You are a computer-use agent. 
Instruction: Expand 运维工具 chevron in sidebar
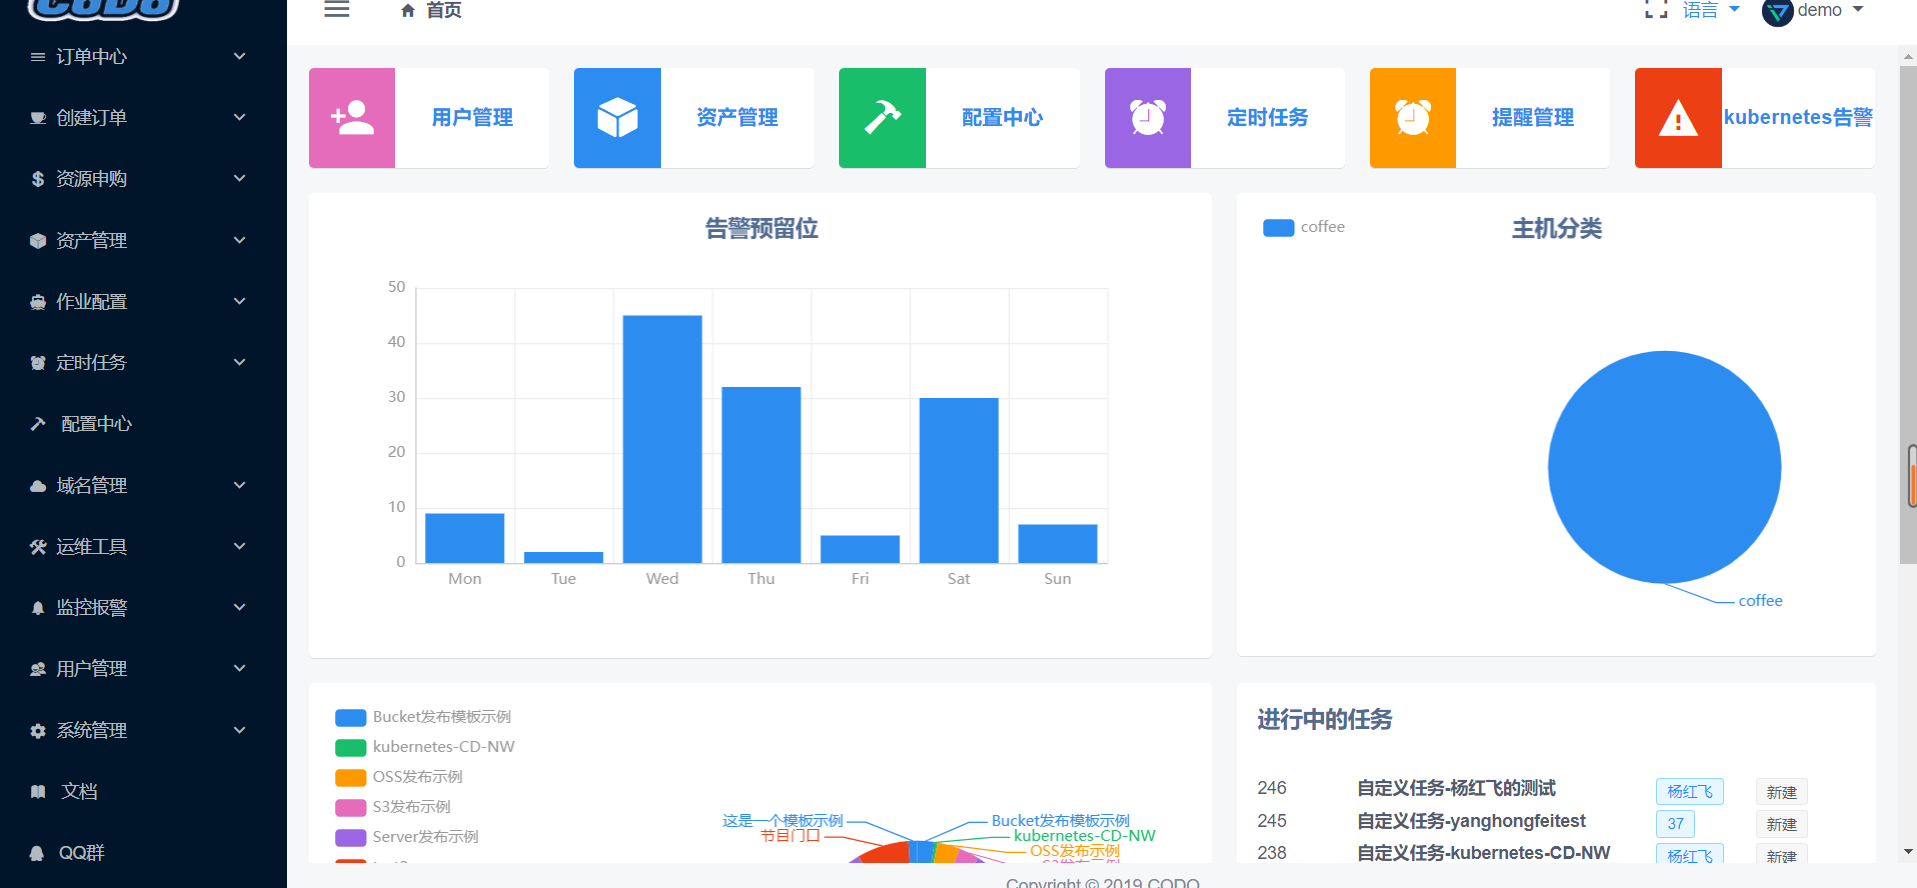click(240, 547)
